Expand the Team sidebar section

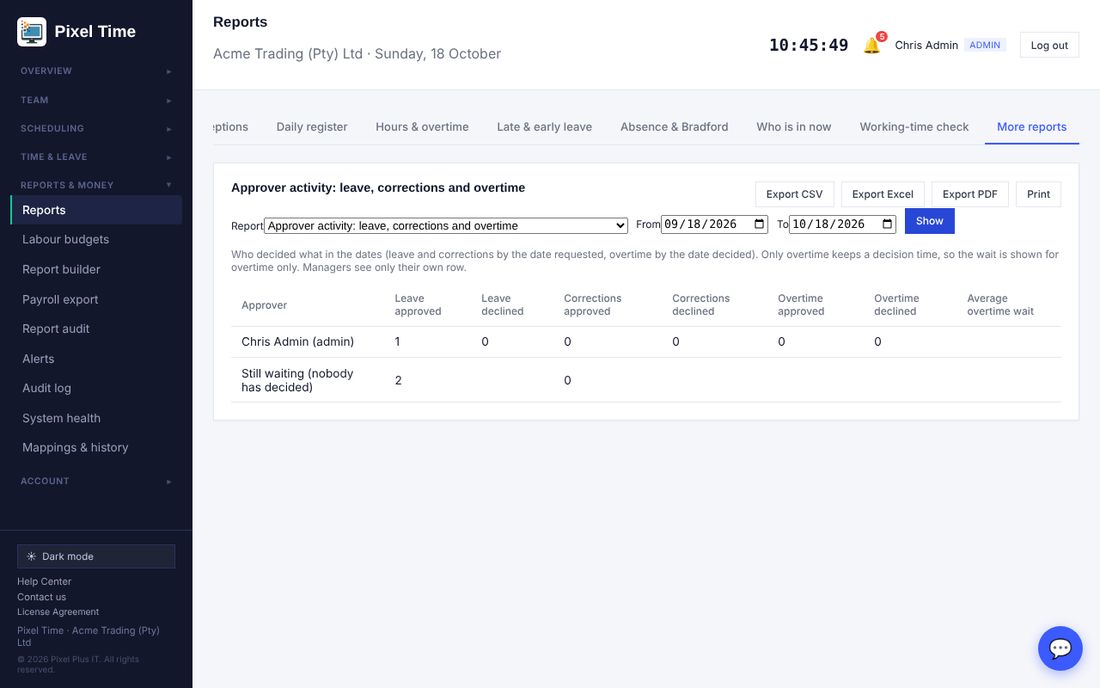point(96,100)
